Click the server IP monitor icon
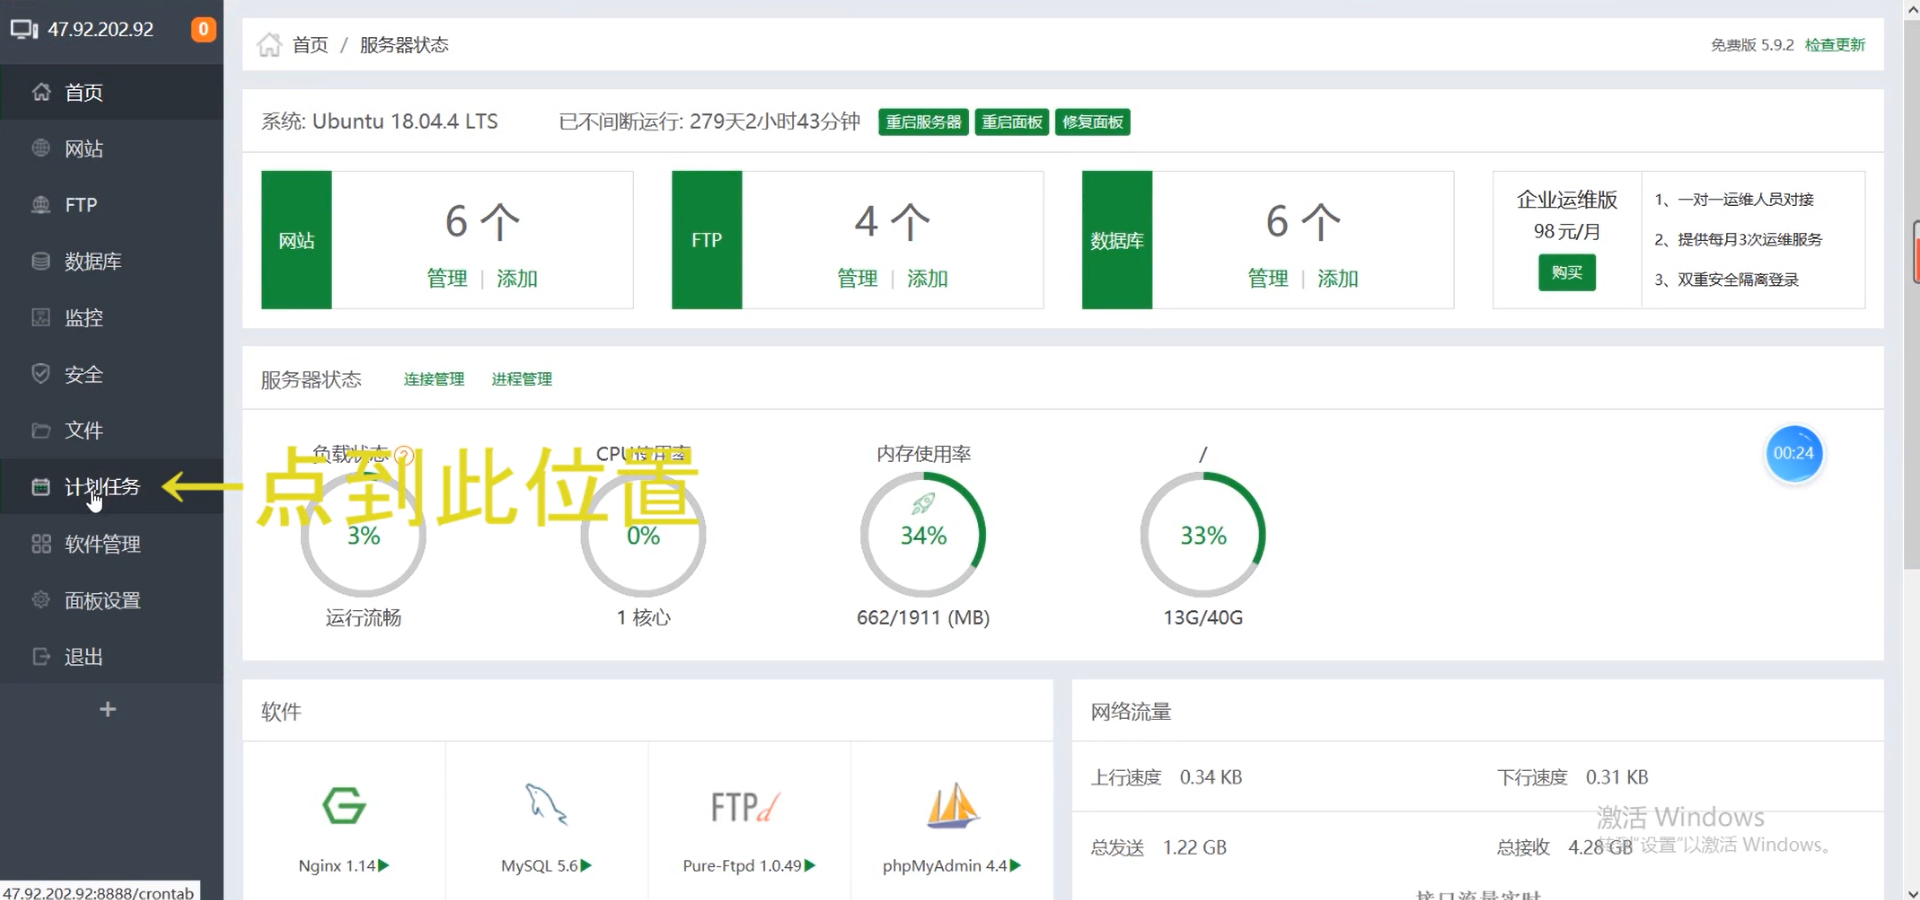This screenshot has width=1920, height=900. click(x=24, y=29)
